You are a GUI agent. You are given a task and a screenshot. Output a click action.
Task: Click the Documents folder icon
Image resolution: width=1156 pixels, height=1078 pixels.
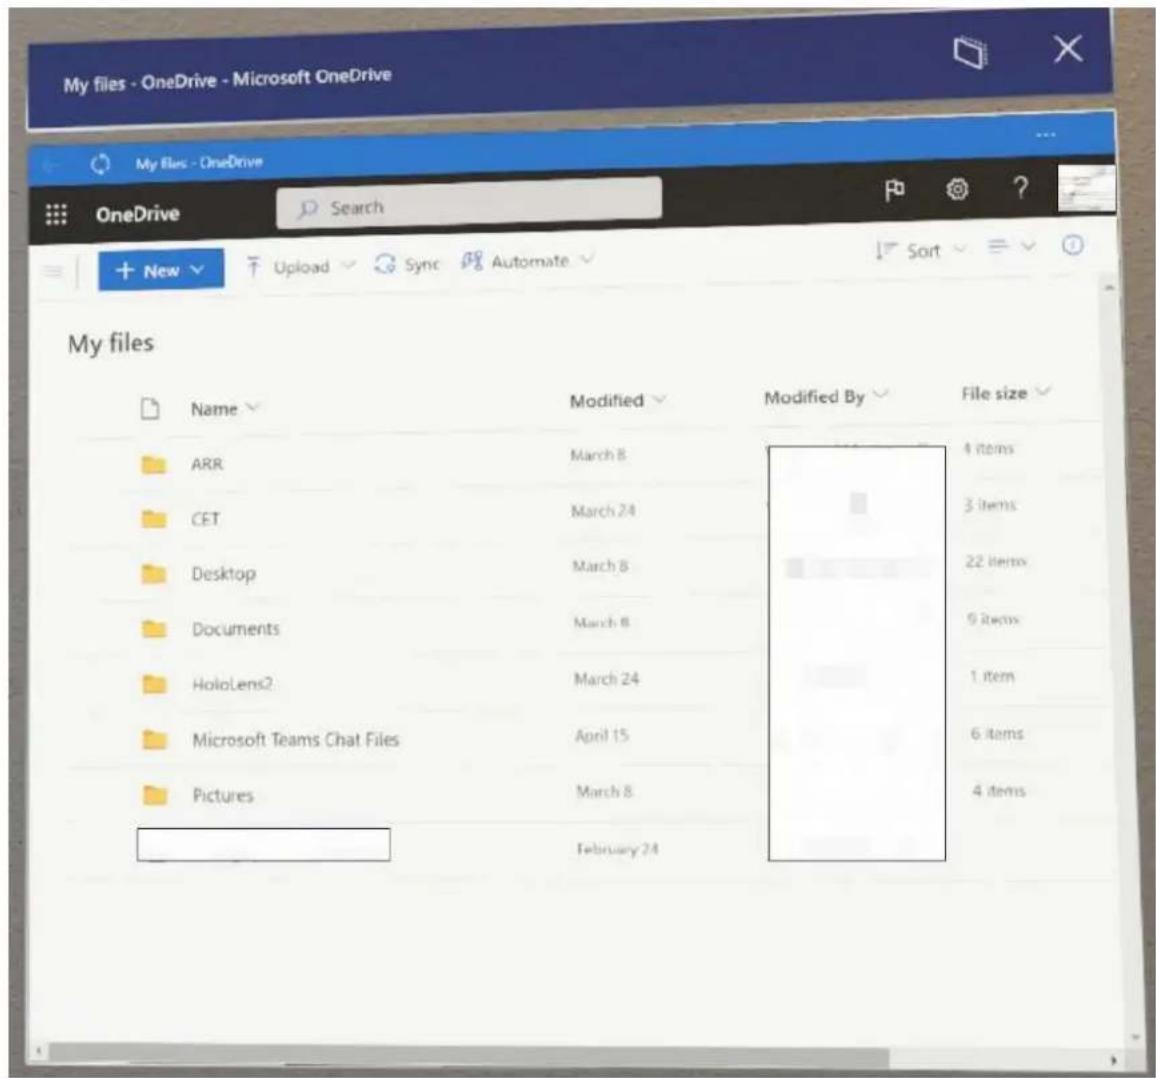[154, 628]
